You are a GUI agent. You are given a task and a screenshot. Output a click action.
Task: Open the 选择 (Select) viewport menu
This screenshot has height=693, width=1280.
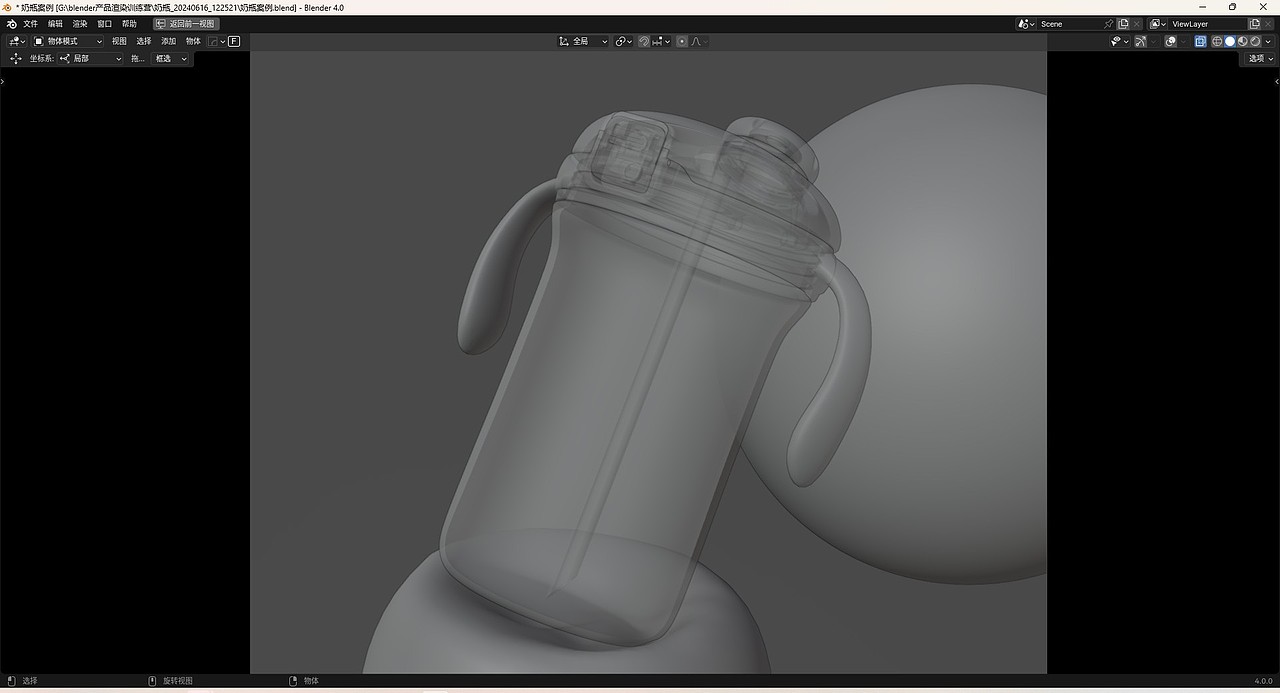pyautogui.click(x=144, y=41)
